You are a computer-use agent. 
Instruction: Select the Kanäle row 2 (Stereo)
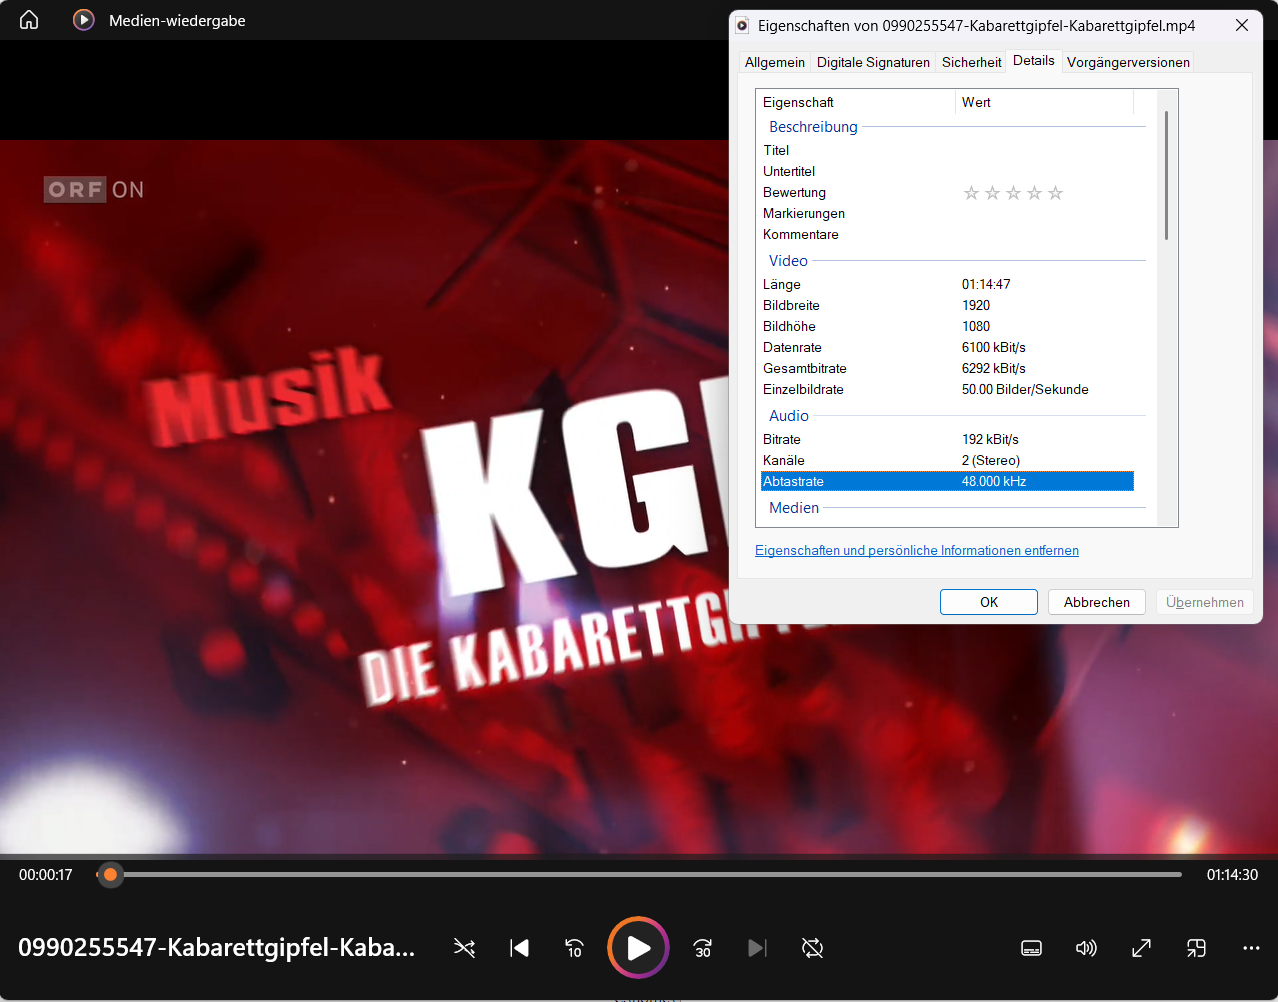947,460
